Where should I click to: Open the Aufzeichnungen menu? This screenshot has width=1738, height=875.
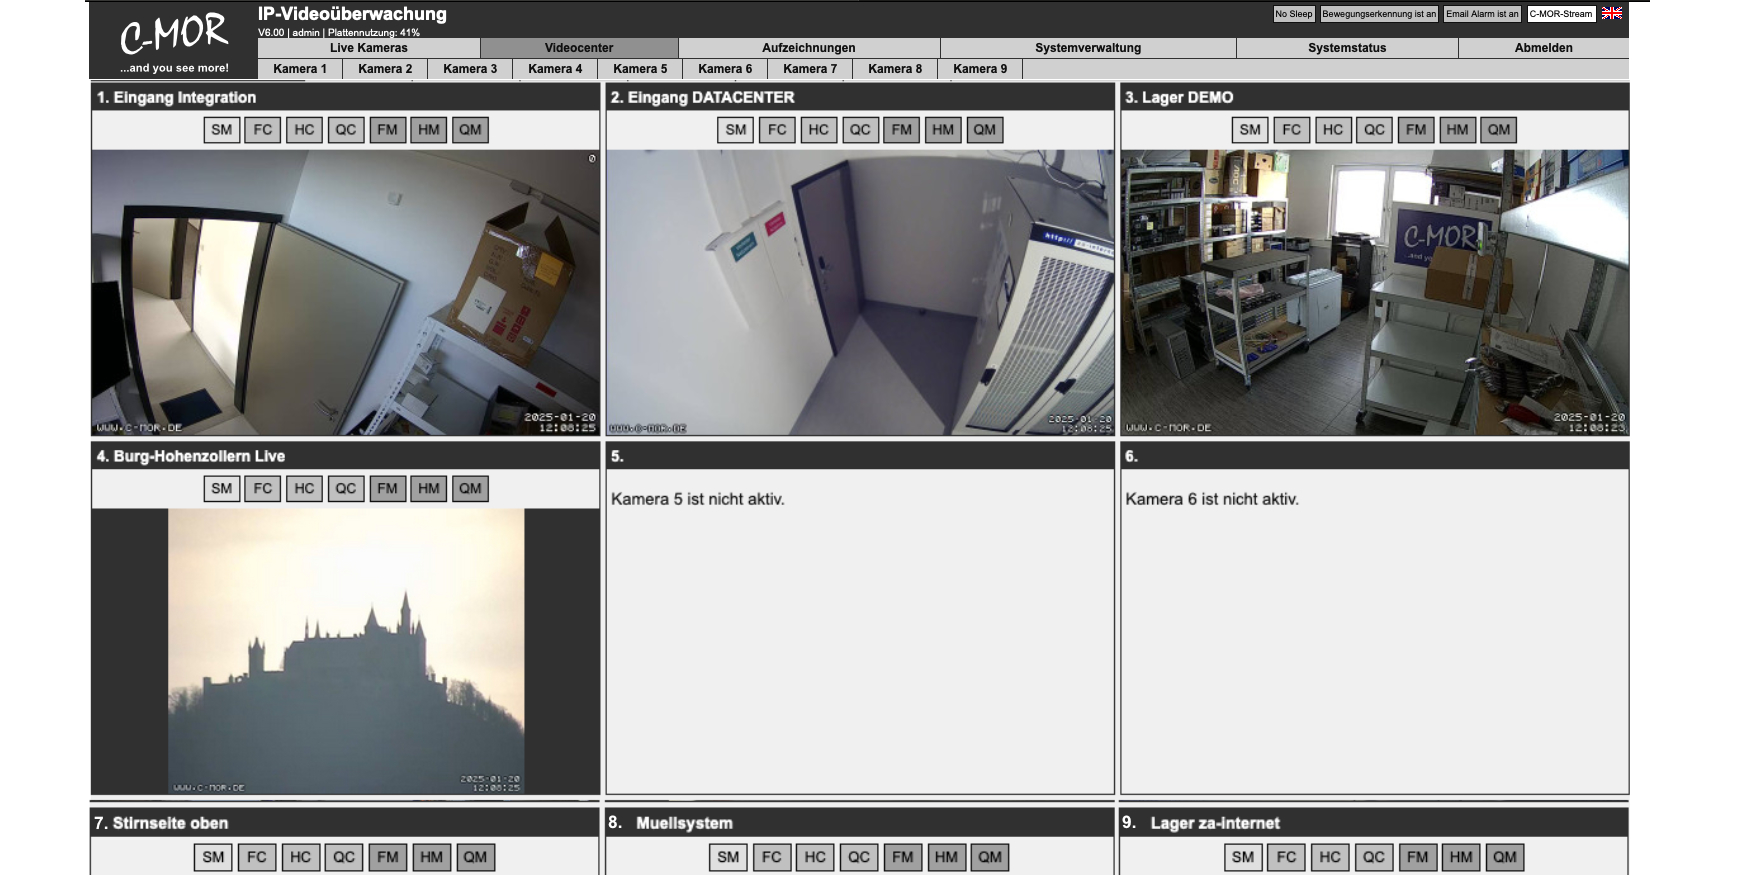click(809, 48)
